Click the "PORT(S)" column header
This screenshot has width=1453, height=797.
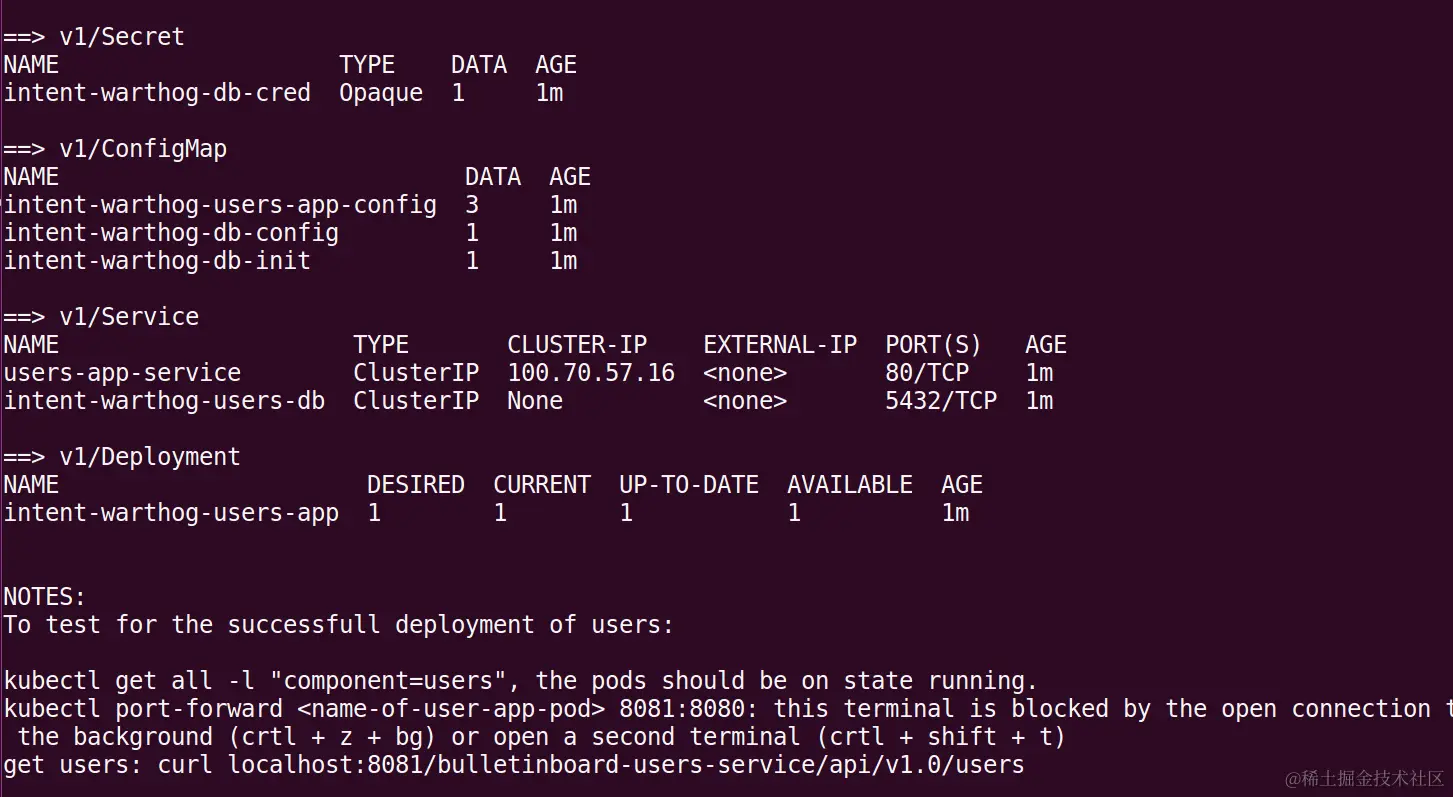(934, 345)
